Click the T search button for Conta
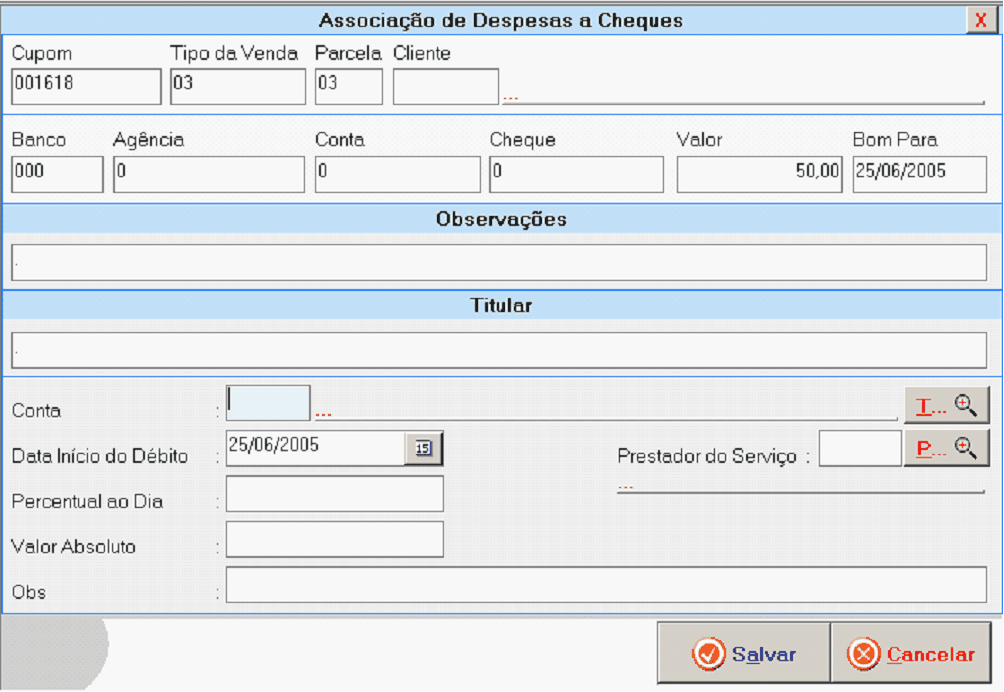1004x692 pixels. (946, 405)
